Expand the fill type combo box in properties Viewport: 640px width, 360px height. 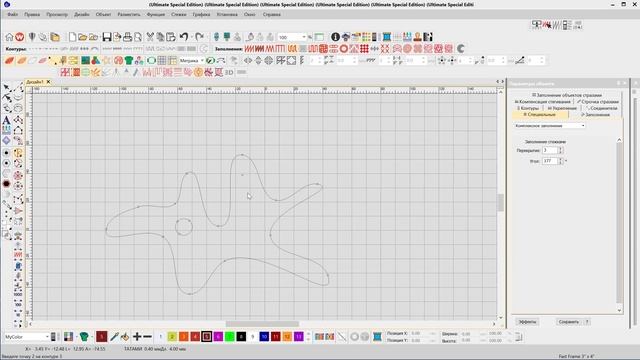tap(582, 126)
